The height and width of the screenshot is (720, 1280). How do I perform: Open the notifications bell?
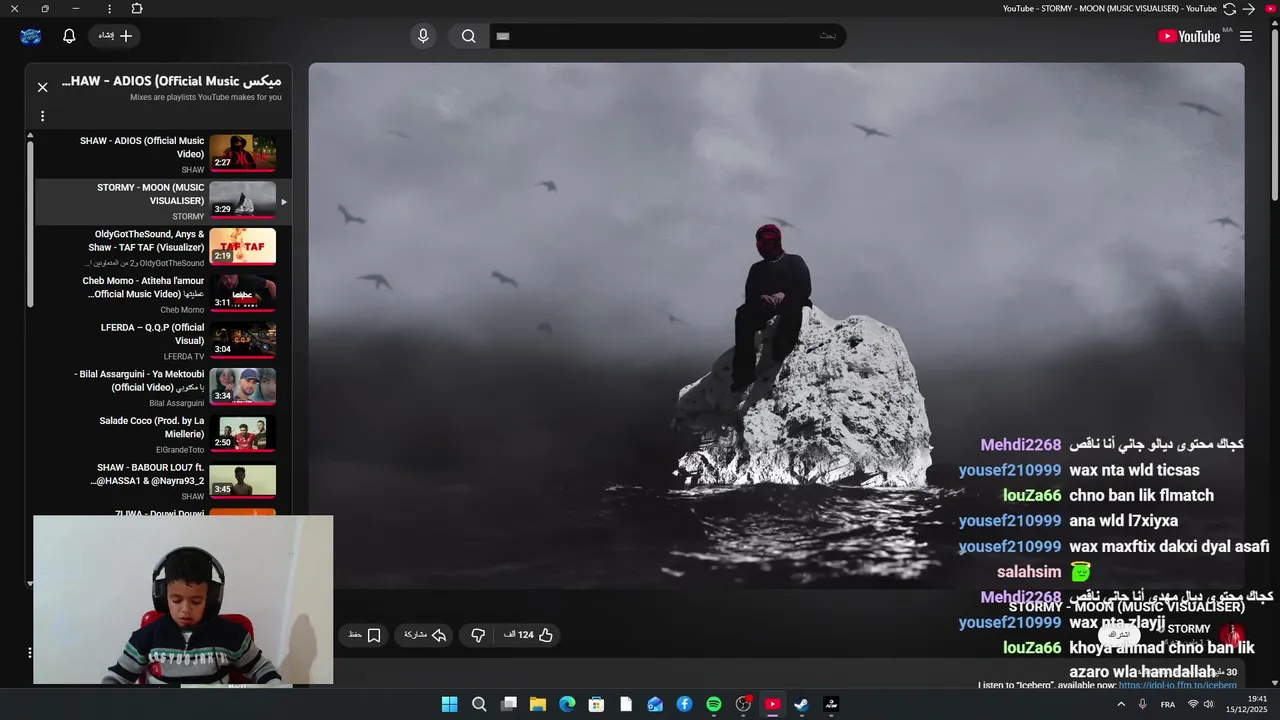point(69,36)
